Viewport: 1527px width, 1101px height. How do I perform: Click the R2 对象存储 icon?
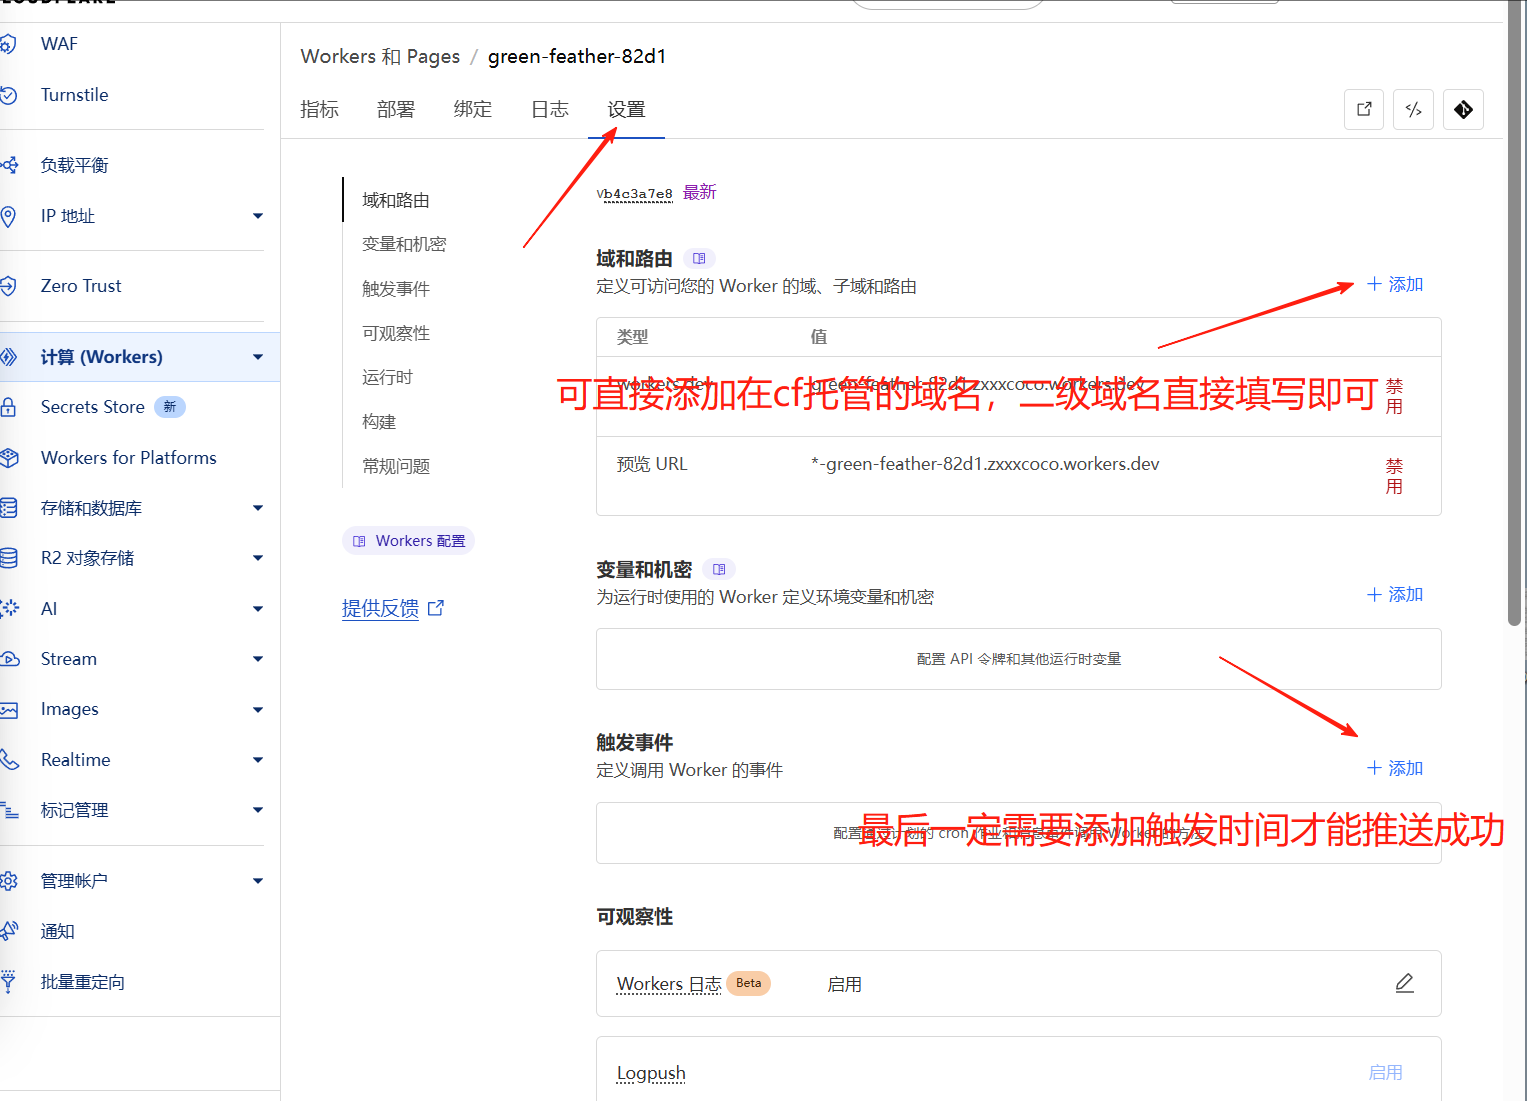pyautogui.click(x=9, y=558)
